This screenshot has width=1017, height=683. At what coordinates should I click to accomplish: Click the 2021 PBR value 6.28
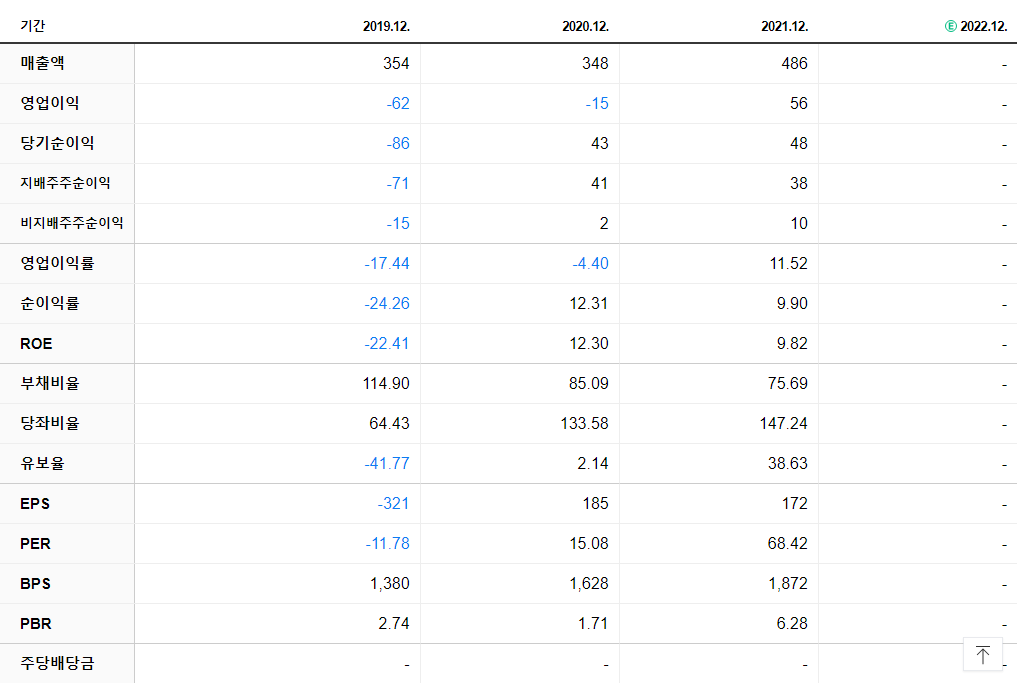point(792,623)
